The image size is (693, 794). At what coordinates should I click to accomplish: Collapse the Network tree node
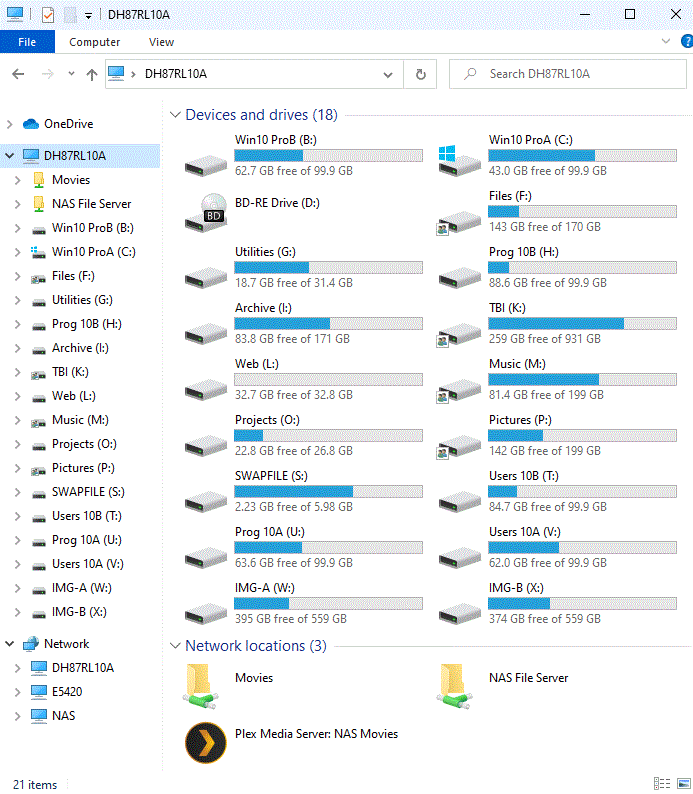(10, 644)
